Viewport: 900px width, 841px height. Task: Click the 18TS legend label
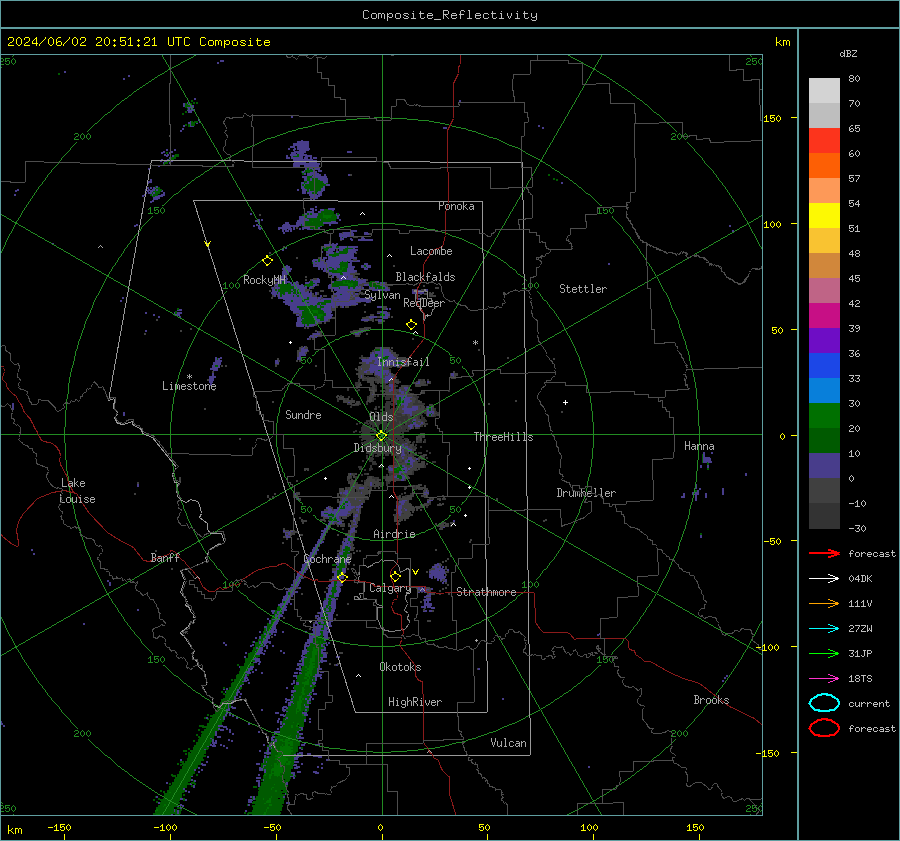(860, 679)
